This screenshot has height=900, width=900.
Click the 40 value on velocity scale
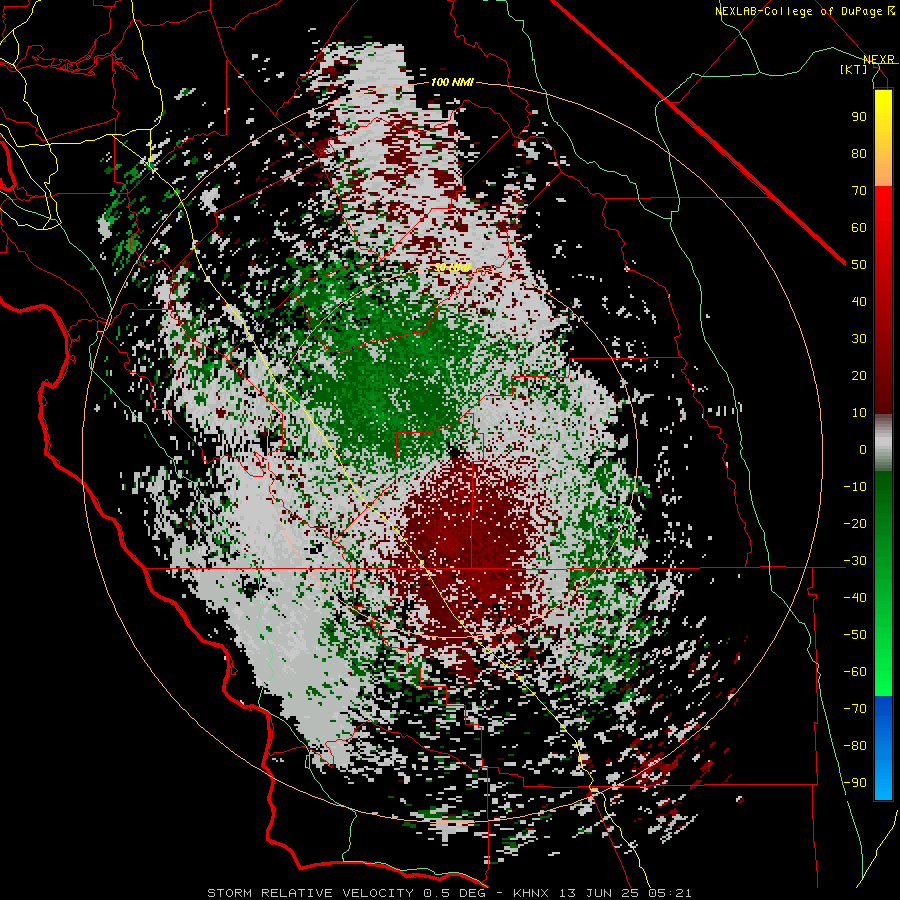click(859, 301)
